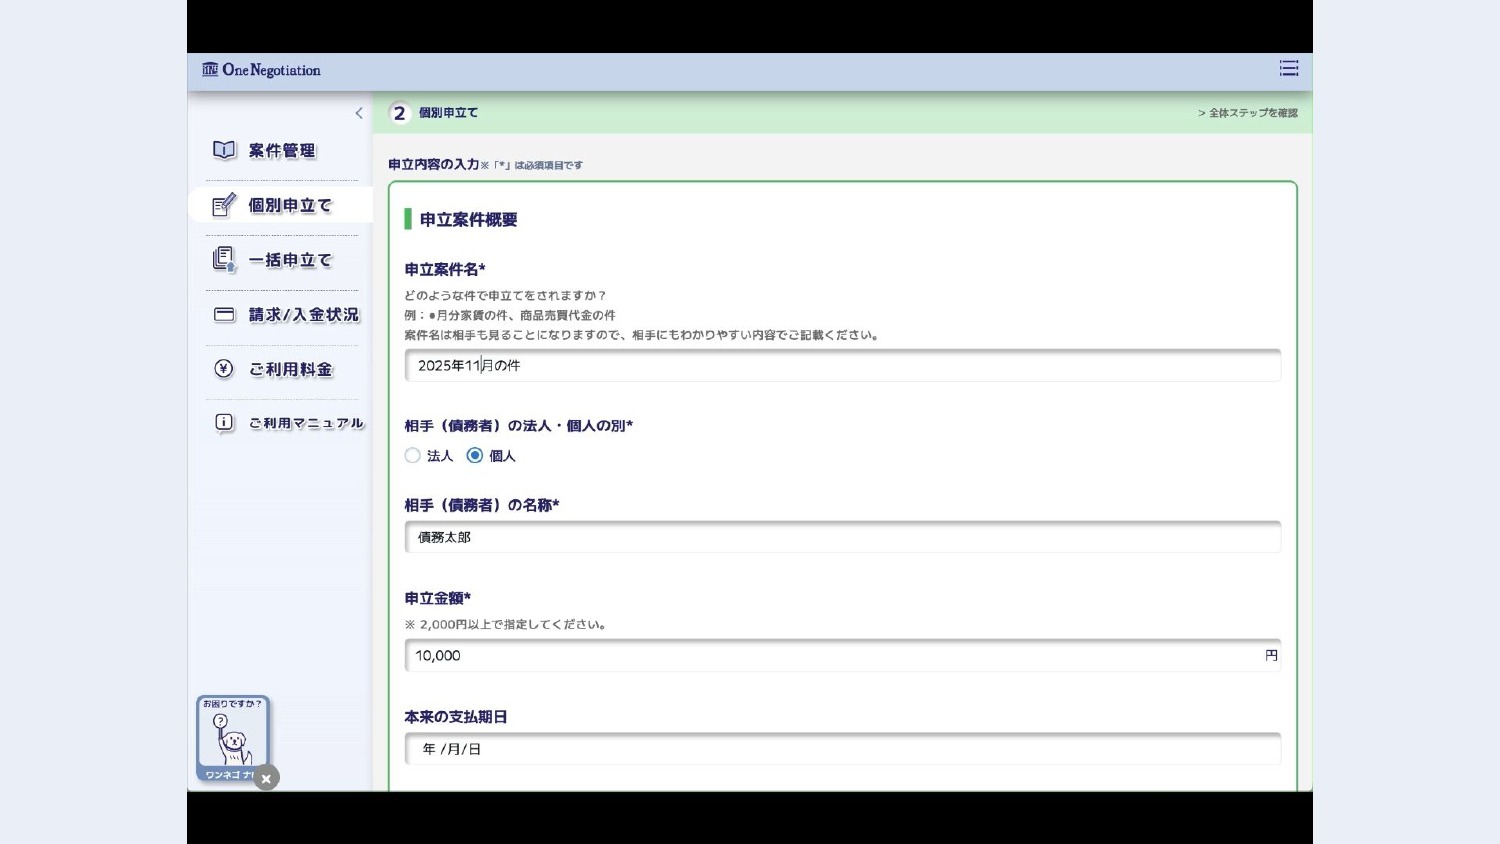The image size is (1500, 844).
Task: Click the 申立金額 amount field
Action: tap(835, 656)
